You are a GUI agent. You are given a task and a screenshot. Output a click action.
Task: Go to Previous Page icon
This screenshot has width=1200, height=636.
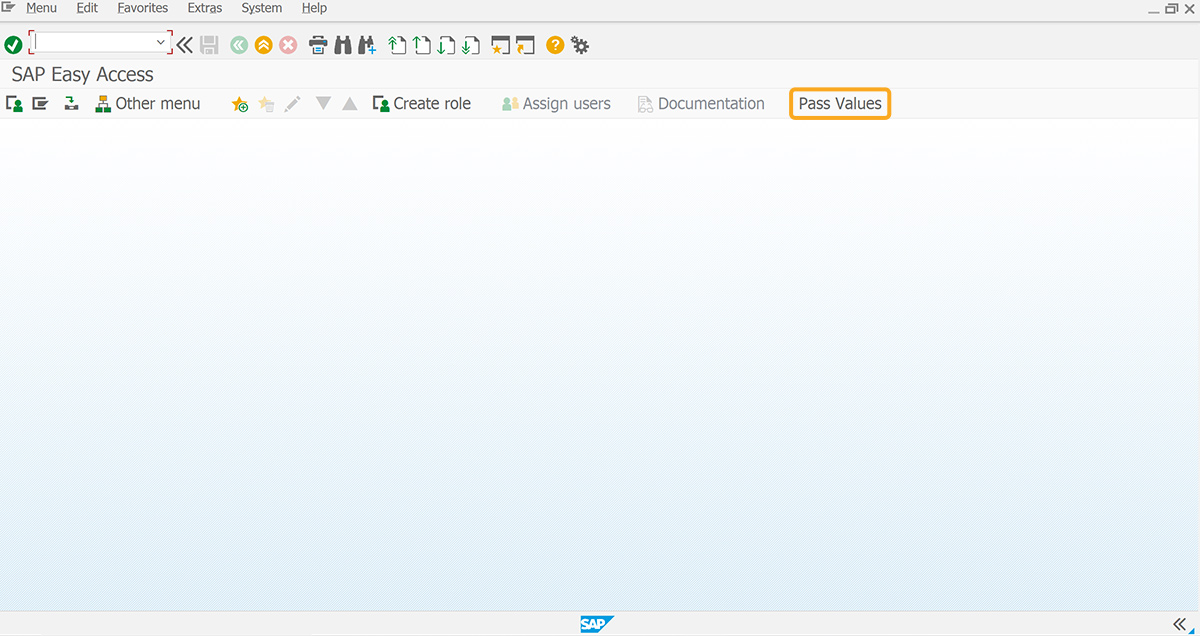pyautogui.click(x=422, y=45)
